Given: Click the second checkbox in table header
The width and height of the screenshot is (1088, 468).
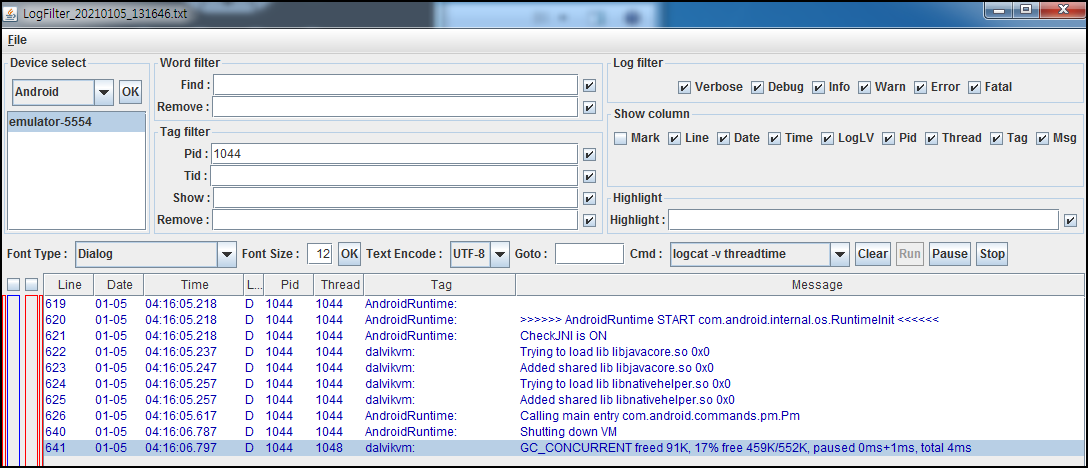Looking at the screenshot, I should 31,285.
